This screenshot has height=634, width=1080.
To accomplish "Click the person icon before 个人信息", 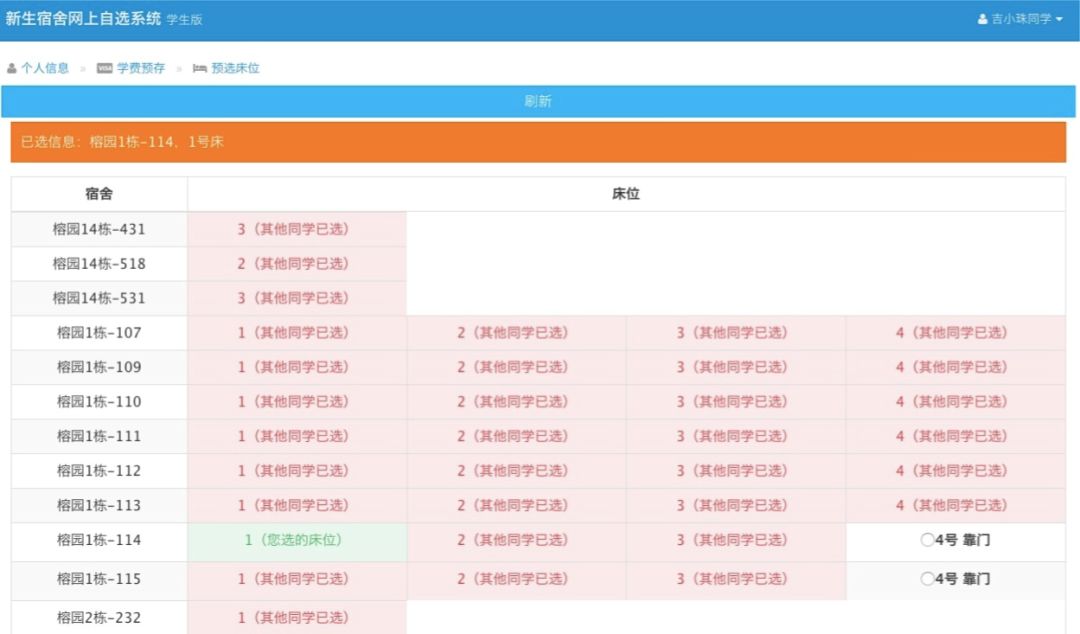I will click(12, 68).
